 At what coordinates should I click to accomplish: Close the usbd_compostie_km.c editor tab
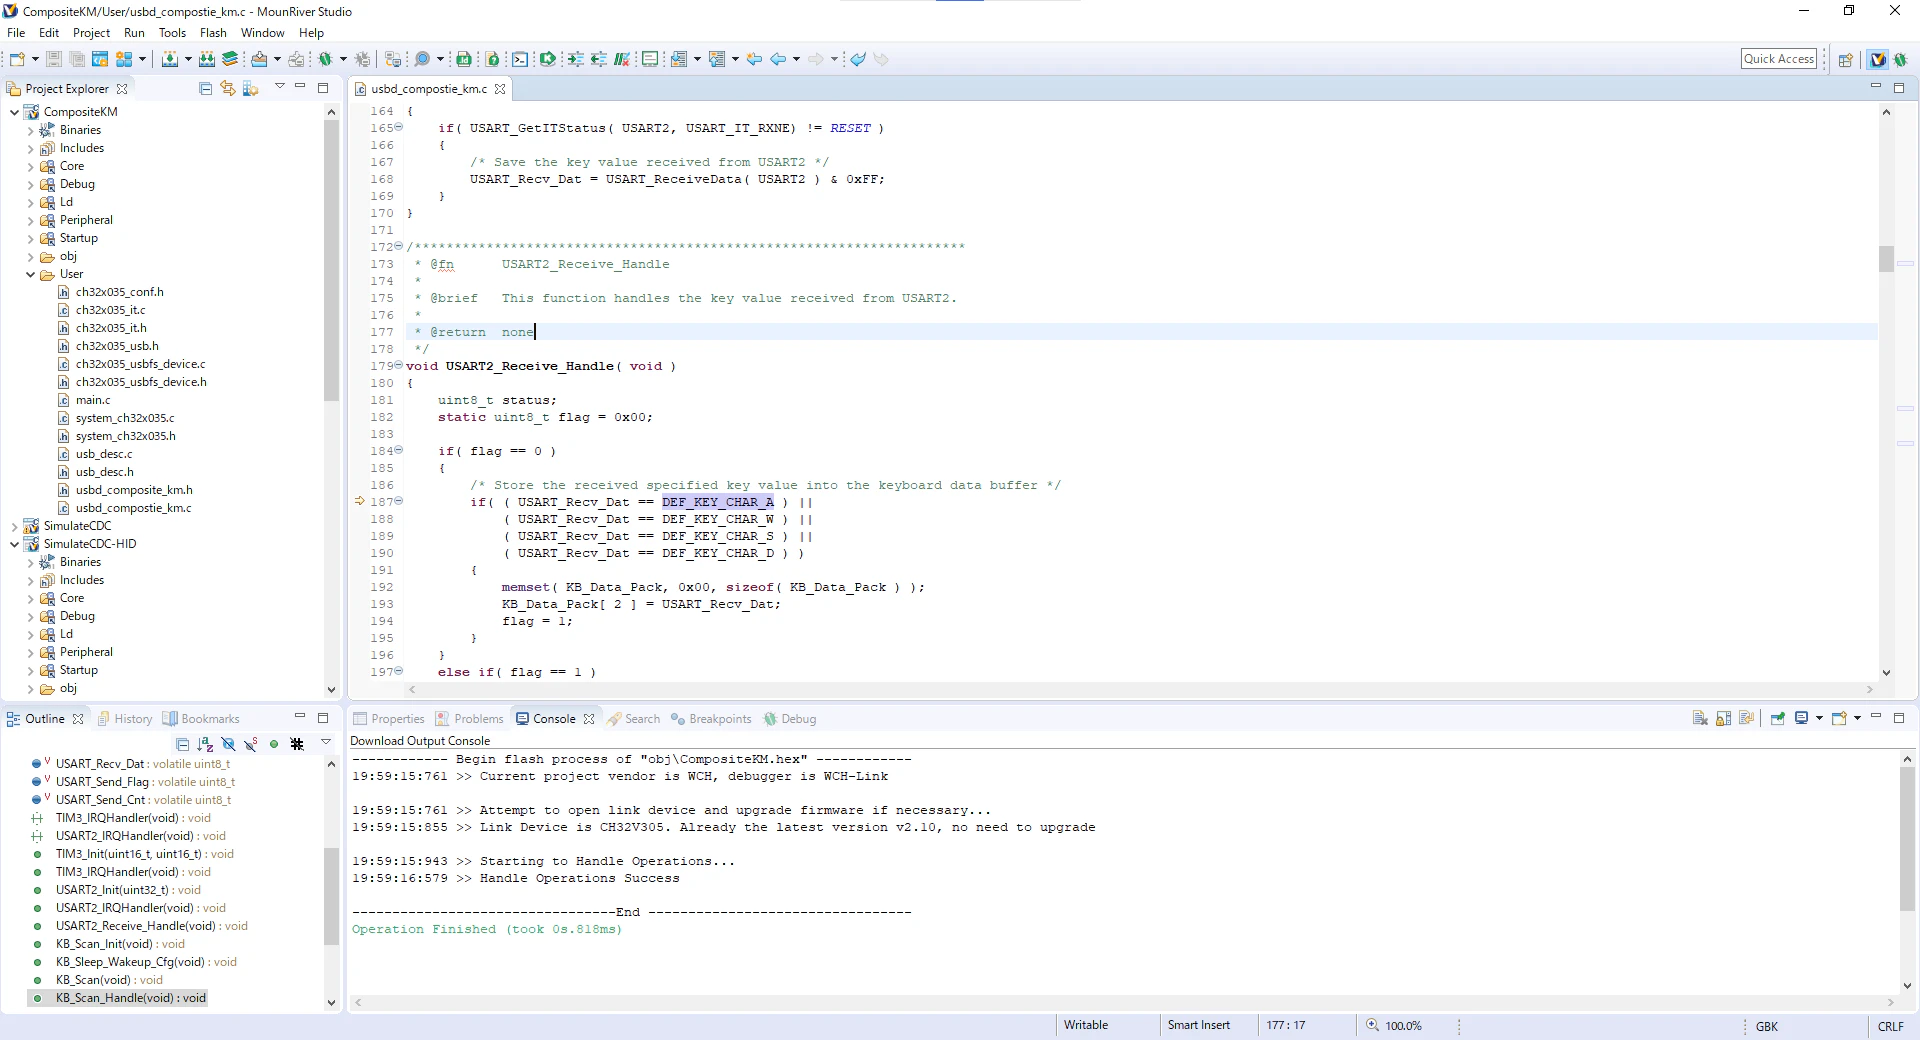pyautogui.click(x=500, y=89)
